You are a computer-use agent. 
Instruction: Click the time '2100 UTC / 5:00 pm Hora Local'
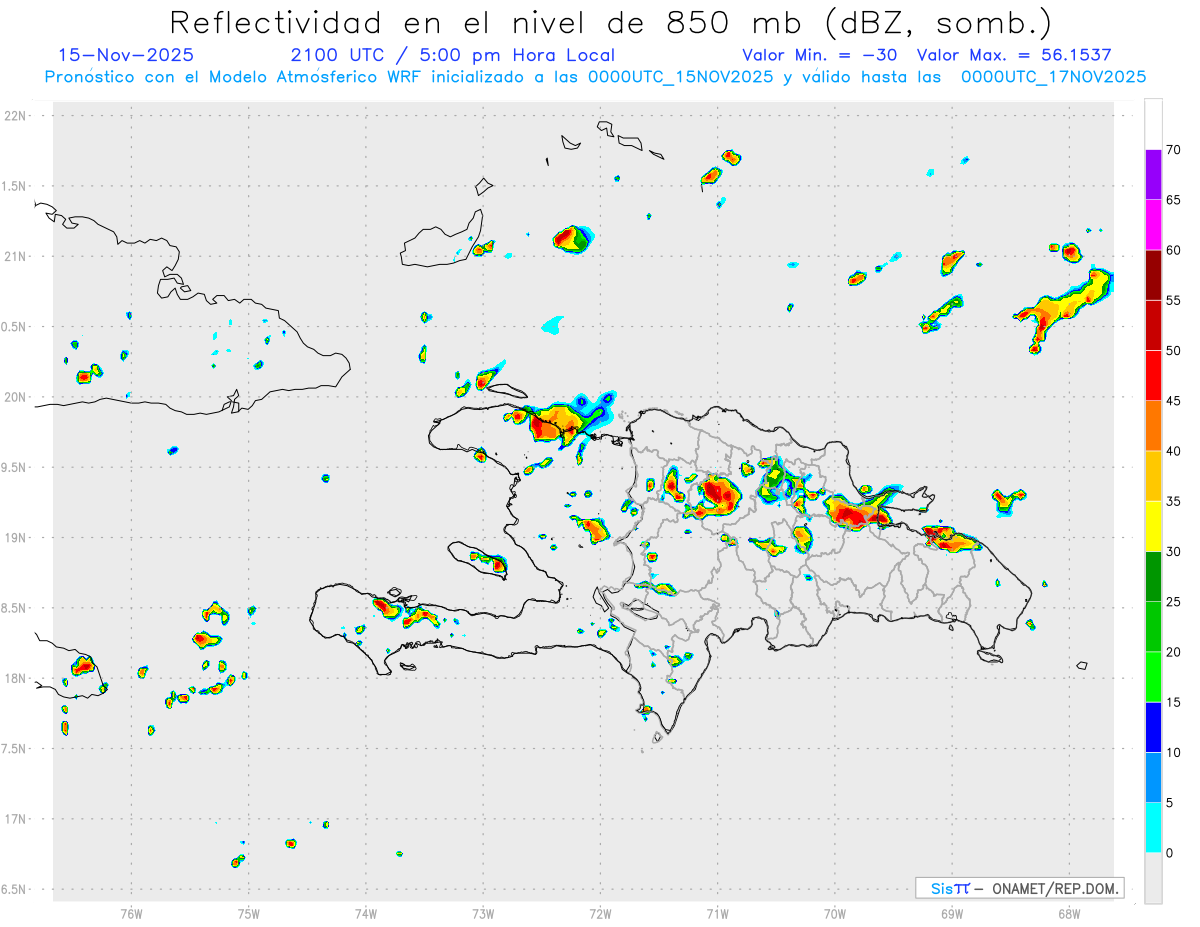click(x=453, y=55)
